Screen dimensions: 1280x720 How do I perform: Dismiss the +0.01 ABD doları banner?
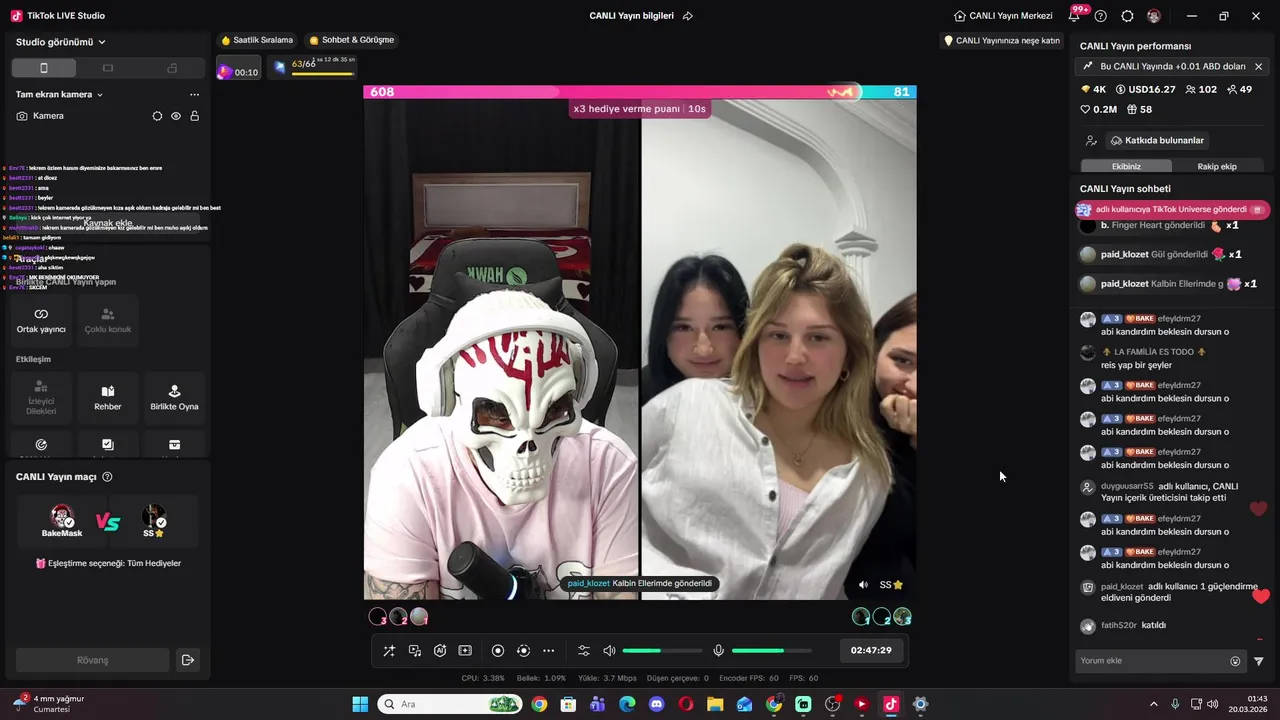[x=1258, y=66]
